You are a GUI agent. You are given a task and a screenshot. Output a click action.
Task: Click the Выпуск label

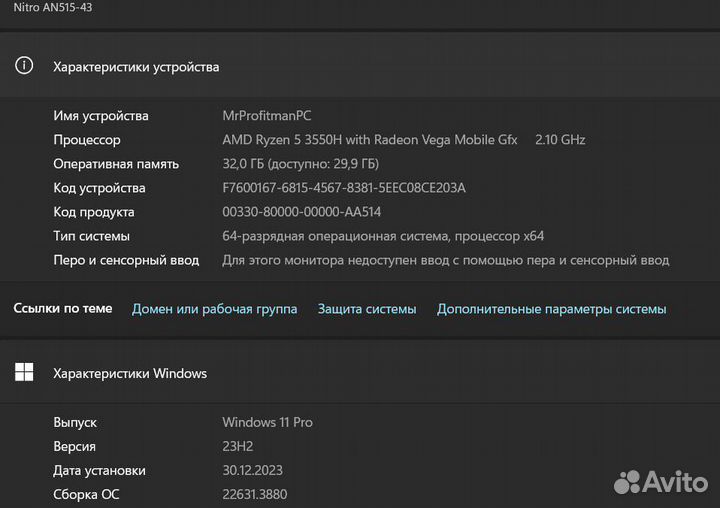pos(75,423)
